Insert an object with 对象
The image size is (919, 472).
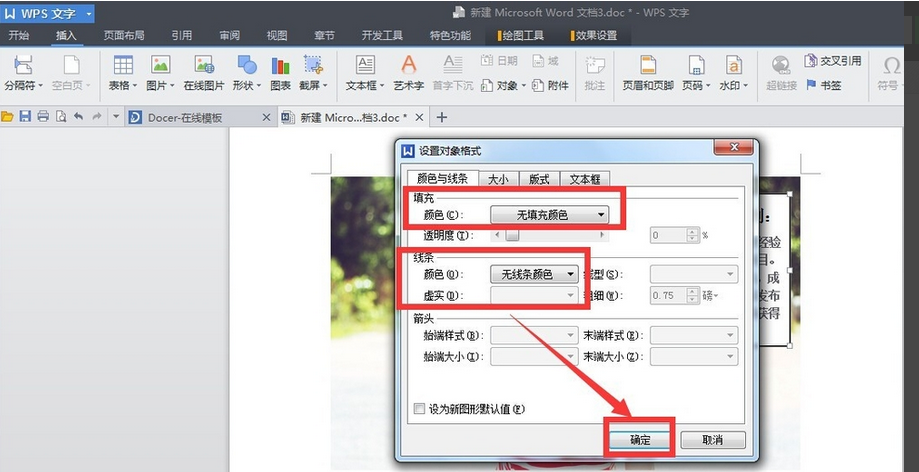point(503,86)
